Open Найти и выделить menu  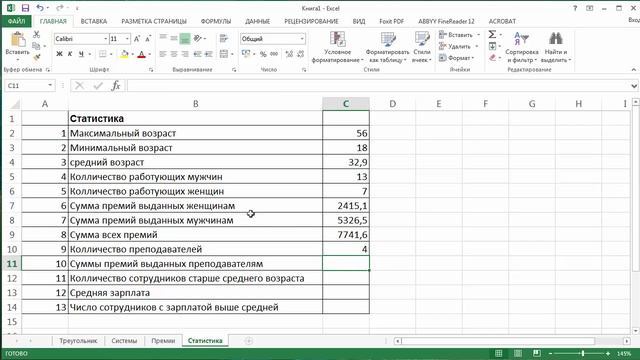coord(556,47)
